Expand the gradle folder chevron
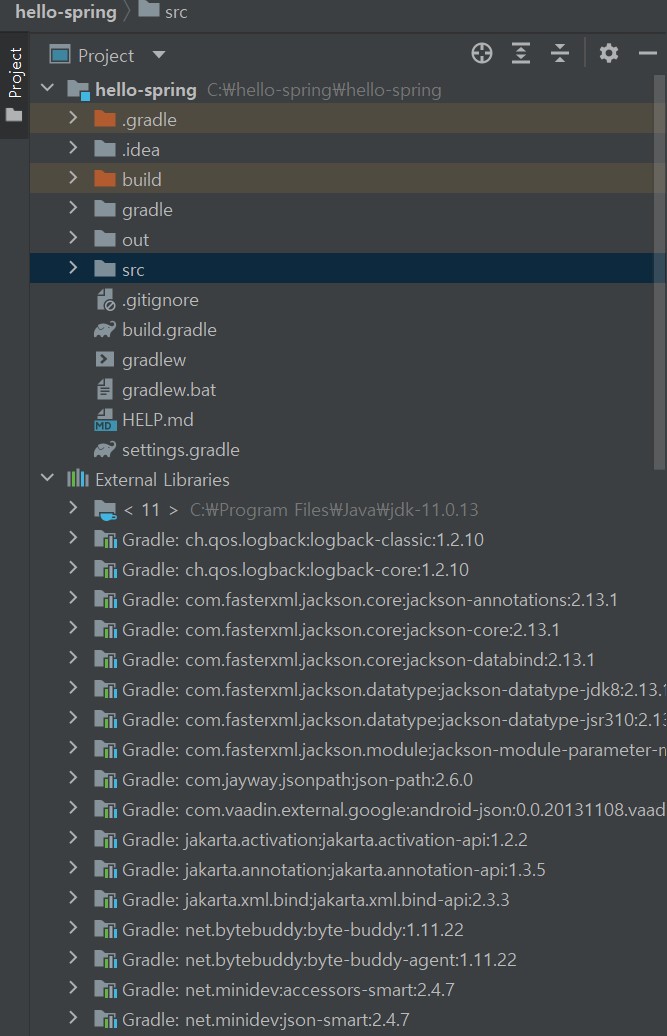The image size is (667, 1036). (x=73, y=208)
